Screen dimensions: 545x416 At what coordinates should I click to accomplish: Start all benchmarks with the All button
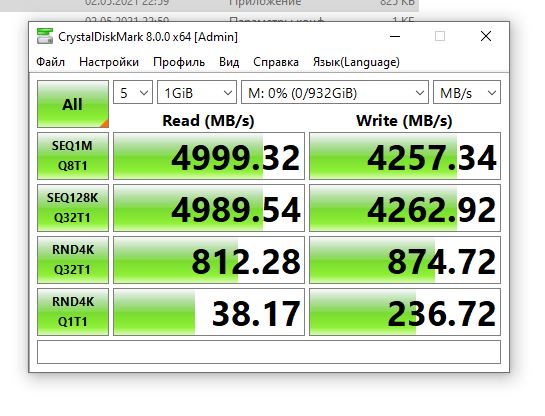click(x=73, y=104)
